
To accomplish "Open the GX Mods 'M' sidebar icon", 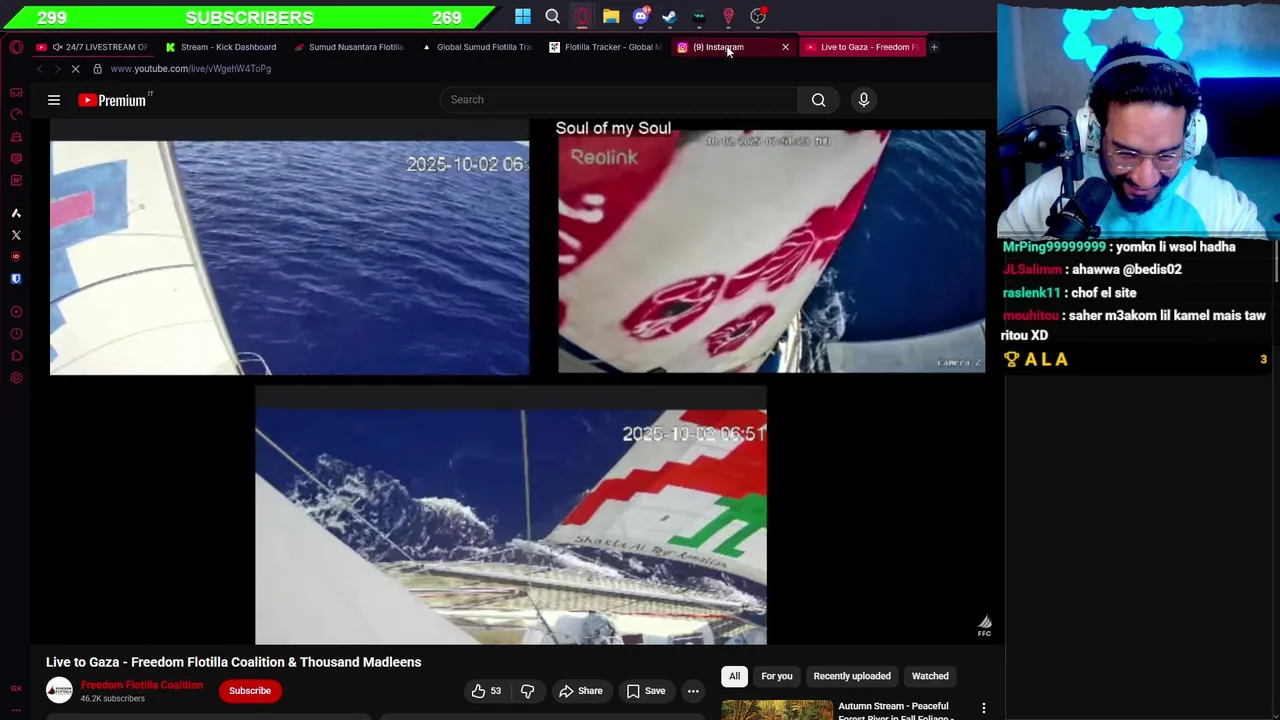I will click(x=16, y=180).
